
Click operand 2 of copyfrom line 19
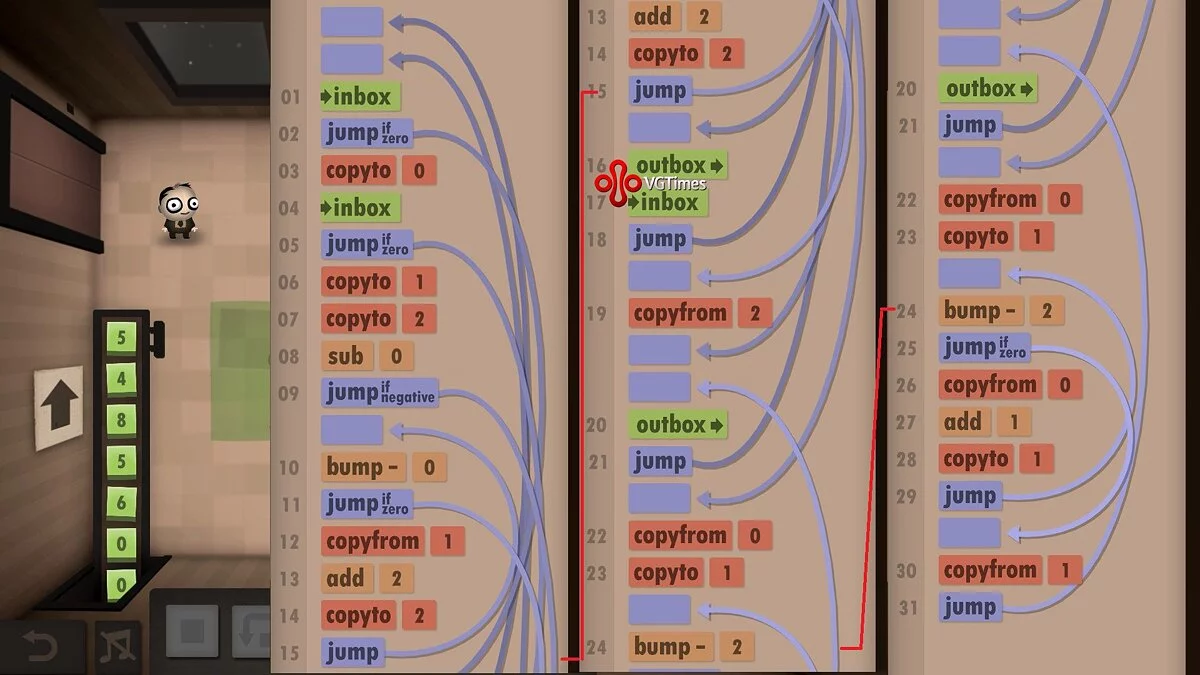(x=755, y=313)
